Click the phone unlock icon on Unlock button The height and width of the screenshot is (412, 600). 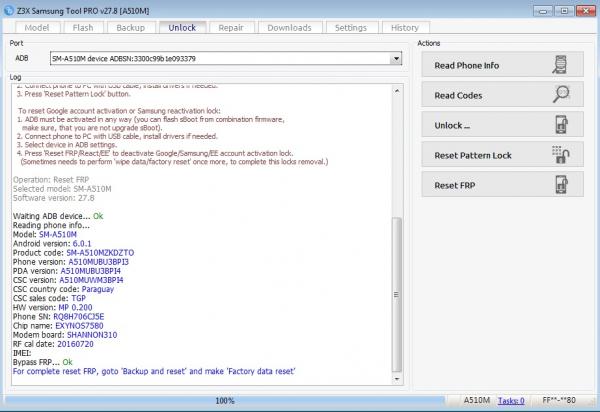click(561, 124)
